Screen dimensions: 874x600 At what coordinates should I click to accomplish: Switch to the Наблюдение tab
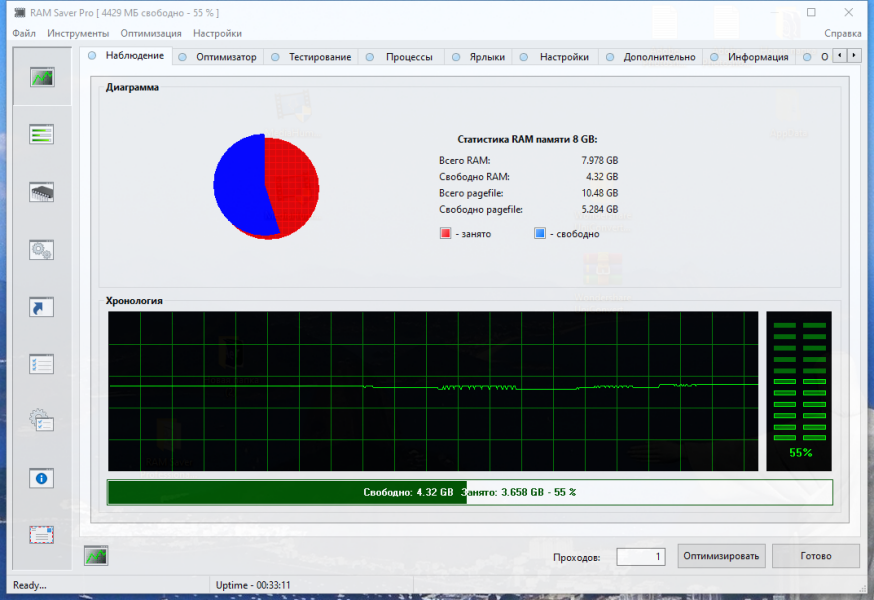point(126,55)
